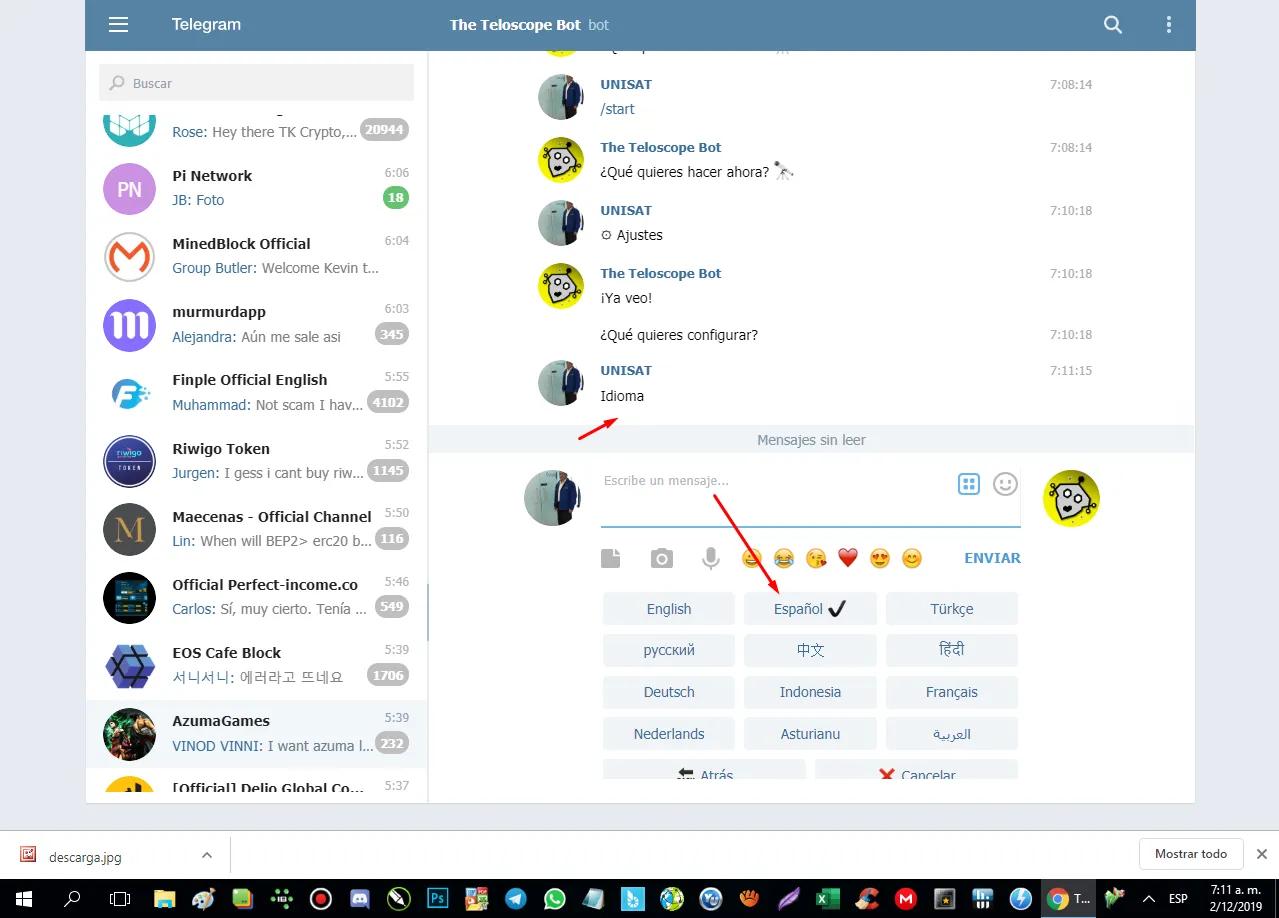Click UNISAT sender name above Idioma
1279x918 pixels.
point(626,371)
